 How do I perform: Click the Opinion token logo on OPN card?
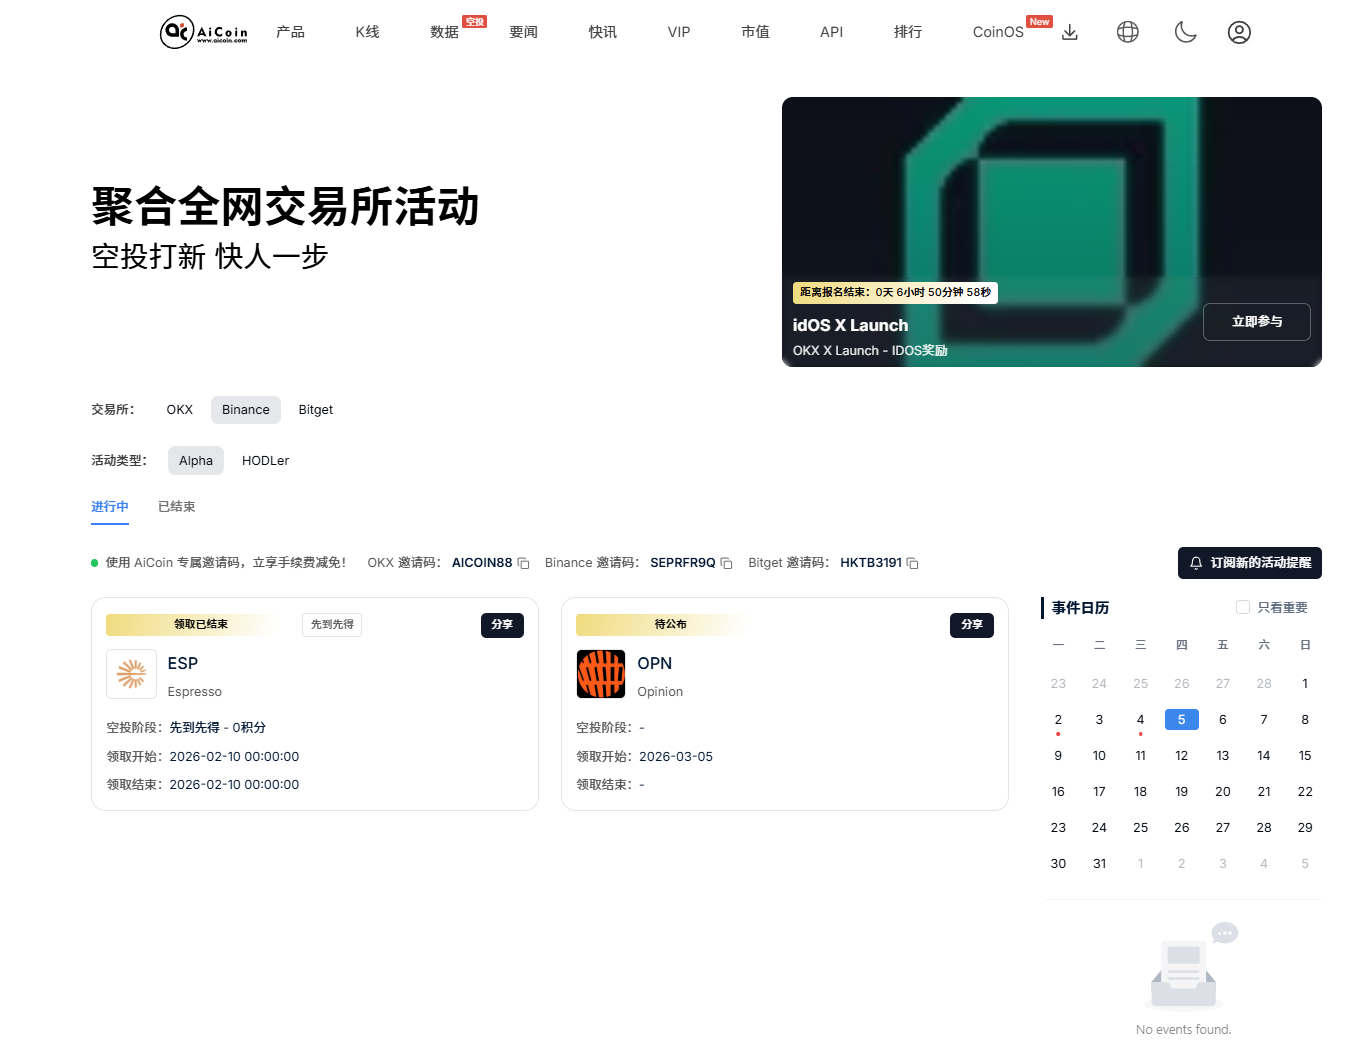[601, 674]
